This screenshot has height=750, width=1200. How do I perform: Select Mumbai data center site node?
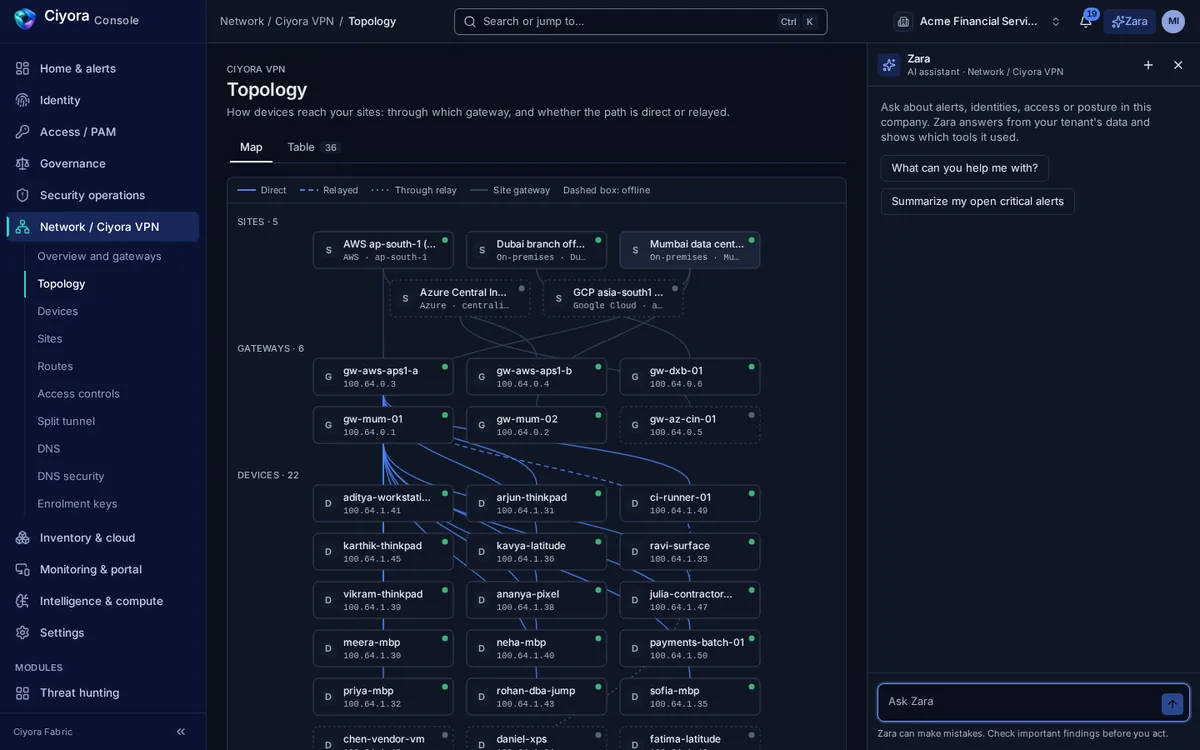[690, 250]
